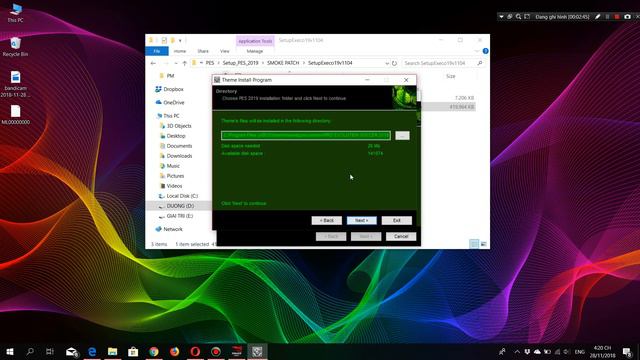Click Next in the Theme Install Program
Image resolution: width=640 pixels, height=360 pixels.
(x=362, y=220)
